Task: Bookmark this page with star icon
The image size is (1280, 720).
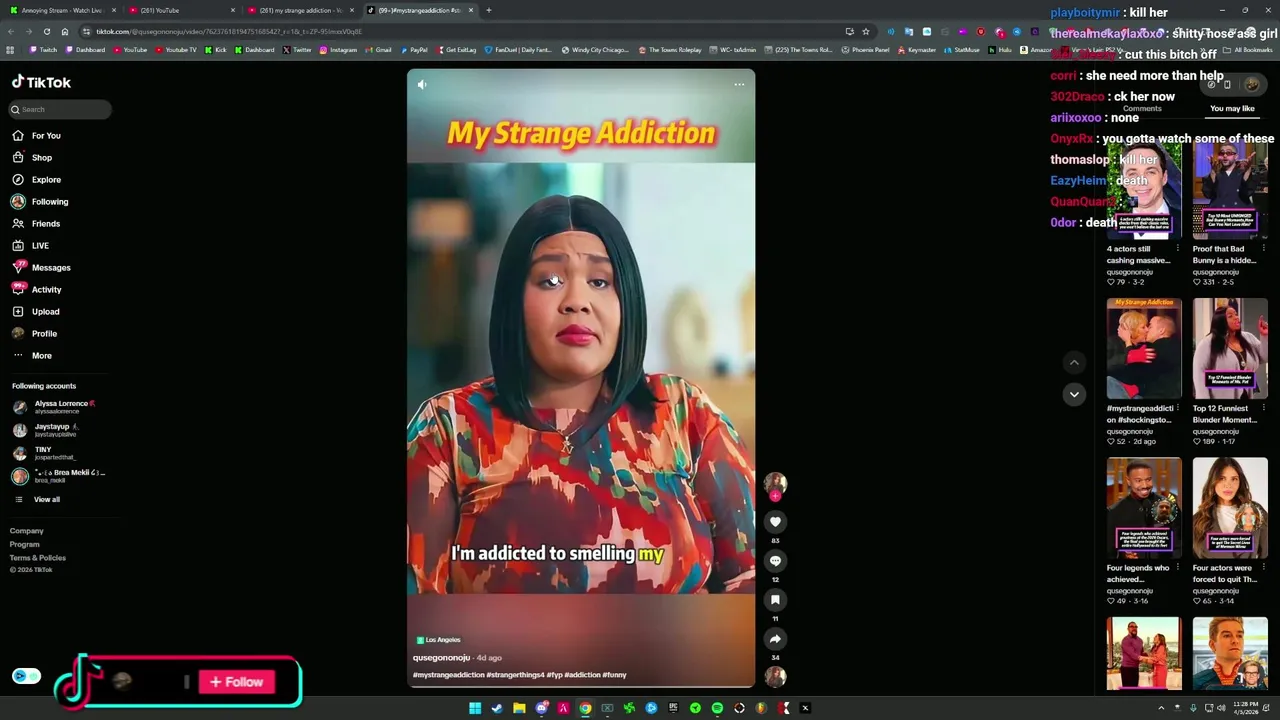Action: coord(866,31)
